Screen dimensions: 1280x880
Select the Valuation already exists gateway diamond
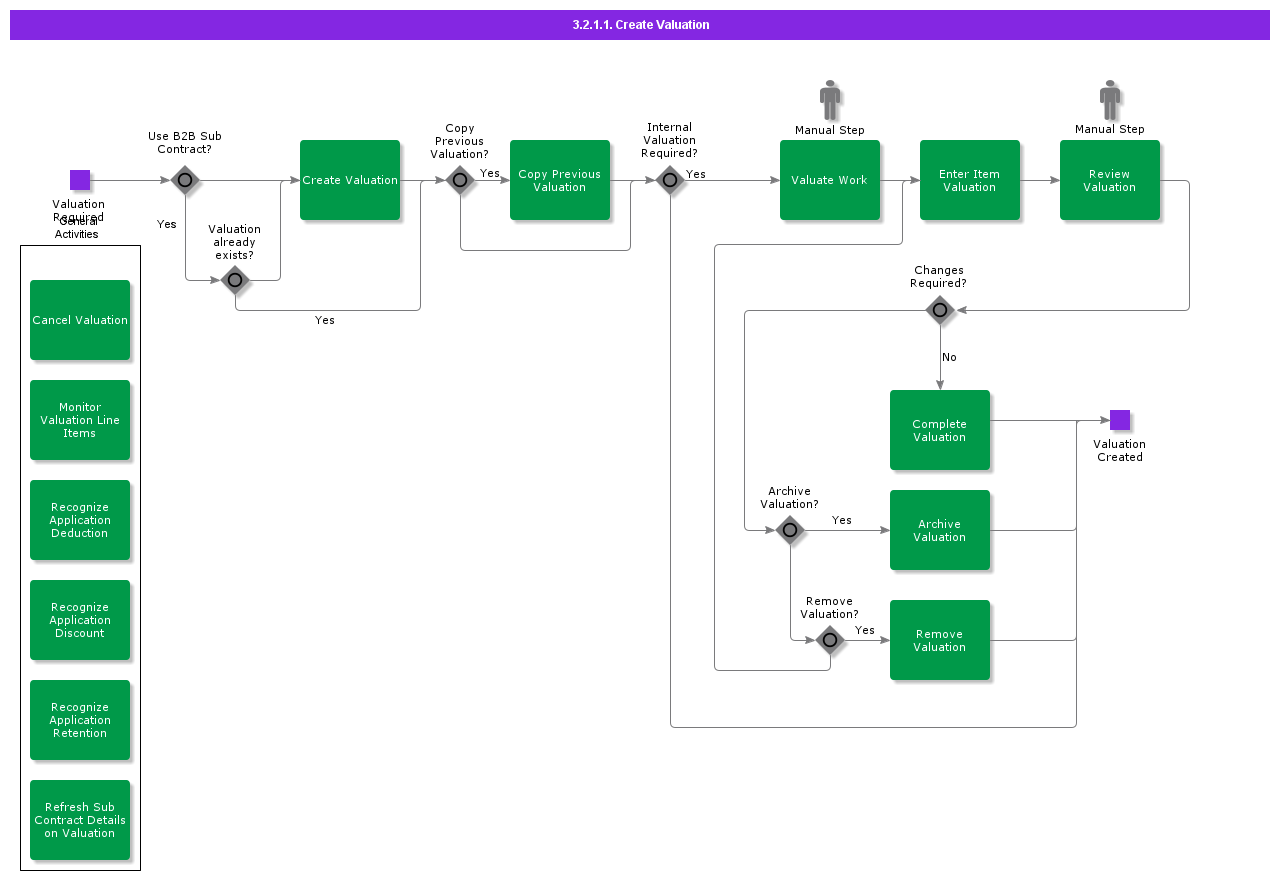(235, 280)
